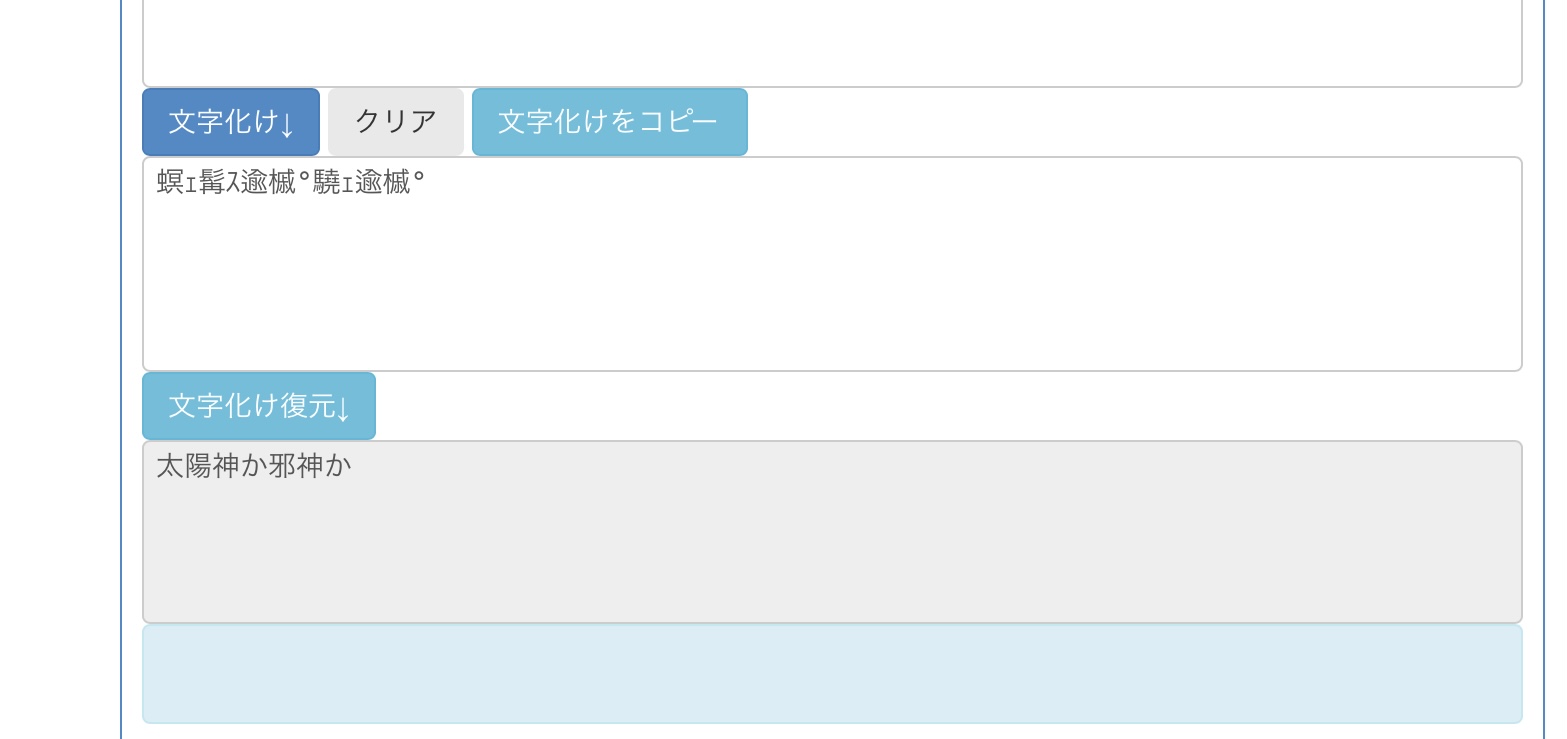The image size is (1567, 739).
Task: Place cursor at end of garbled text line
Action: 427,183
